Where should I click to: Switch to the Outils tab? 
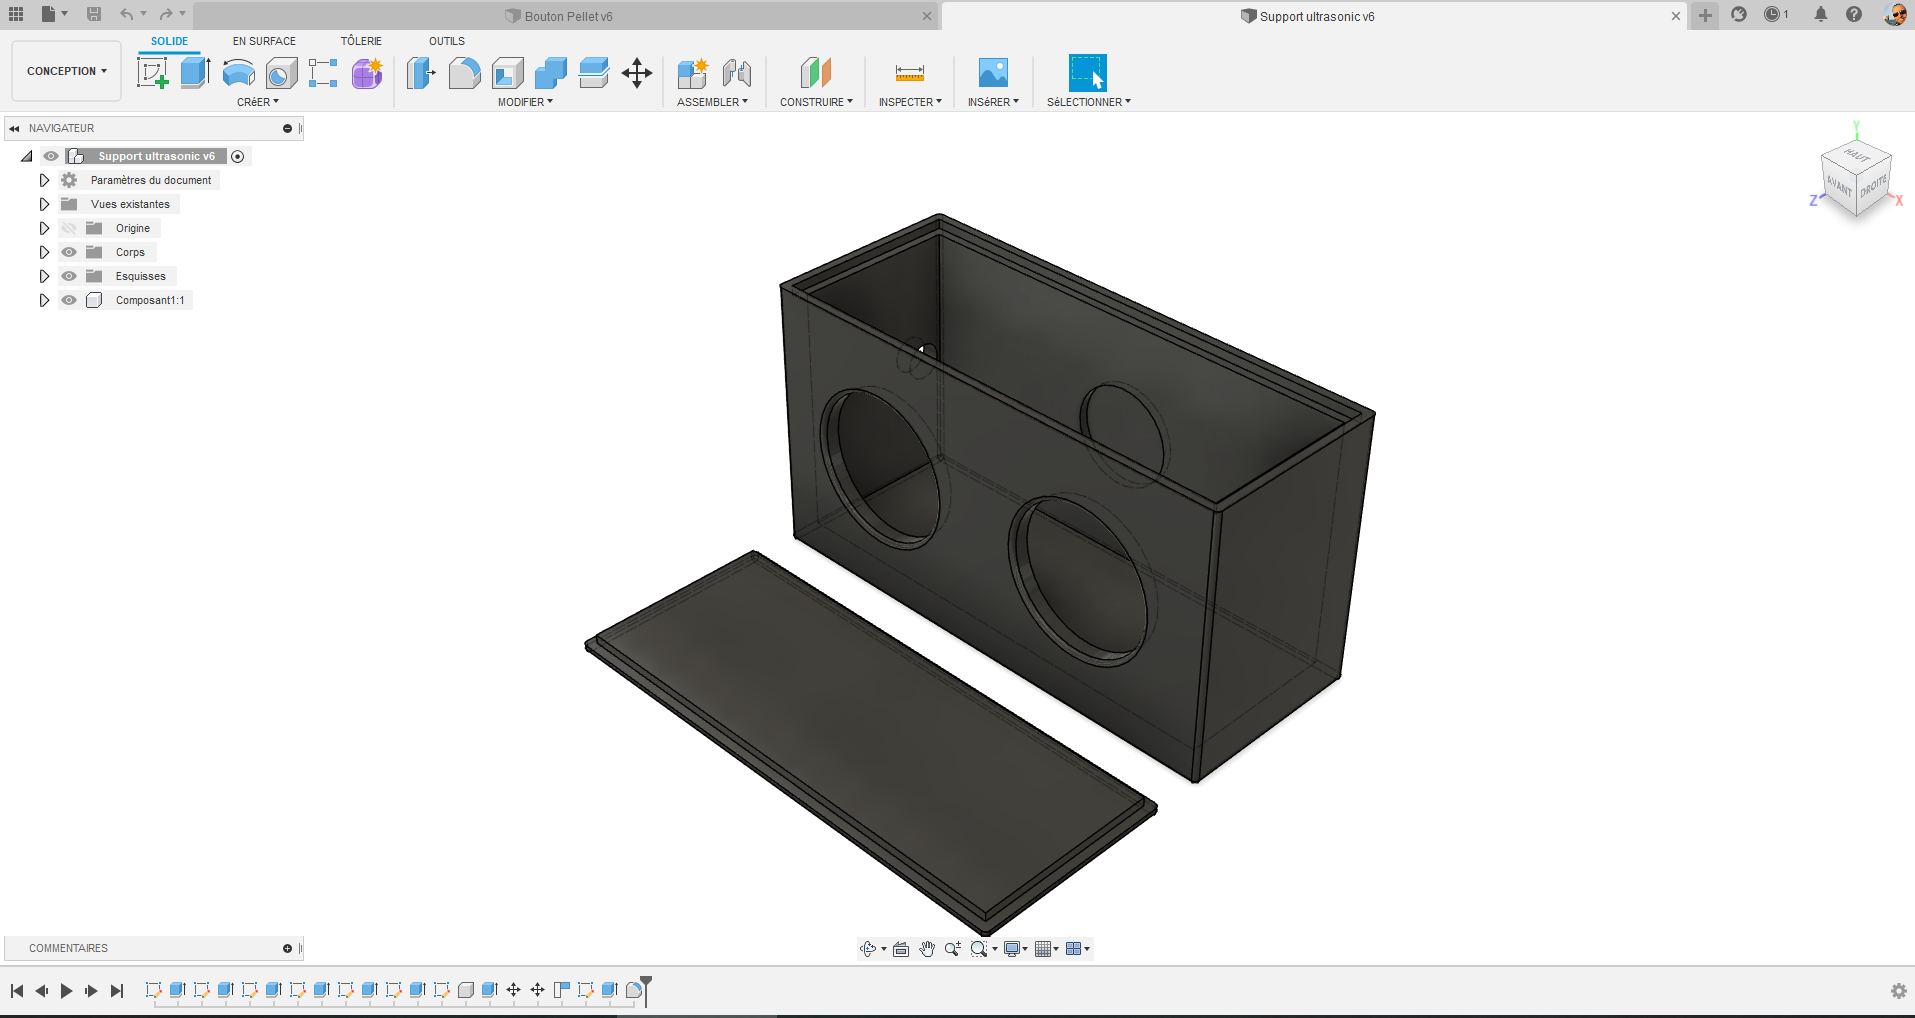[x=447, y=41]
